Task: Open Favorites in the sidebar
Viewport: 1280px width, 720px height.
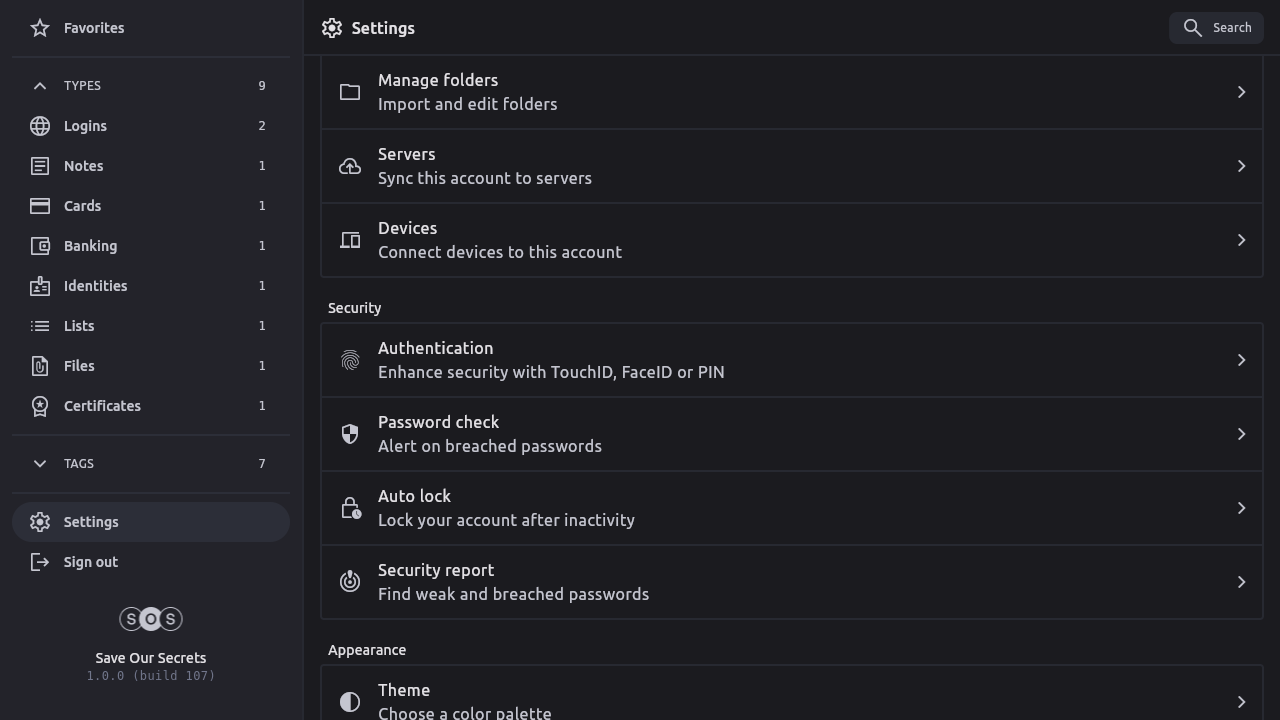Action: tap(93, 28)
